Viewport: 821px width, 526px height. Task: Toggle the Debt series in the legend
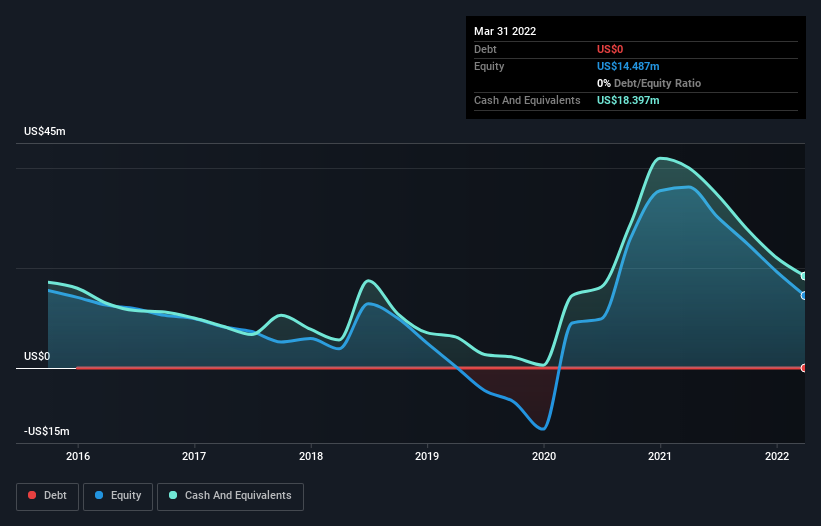pos(46,496)
